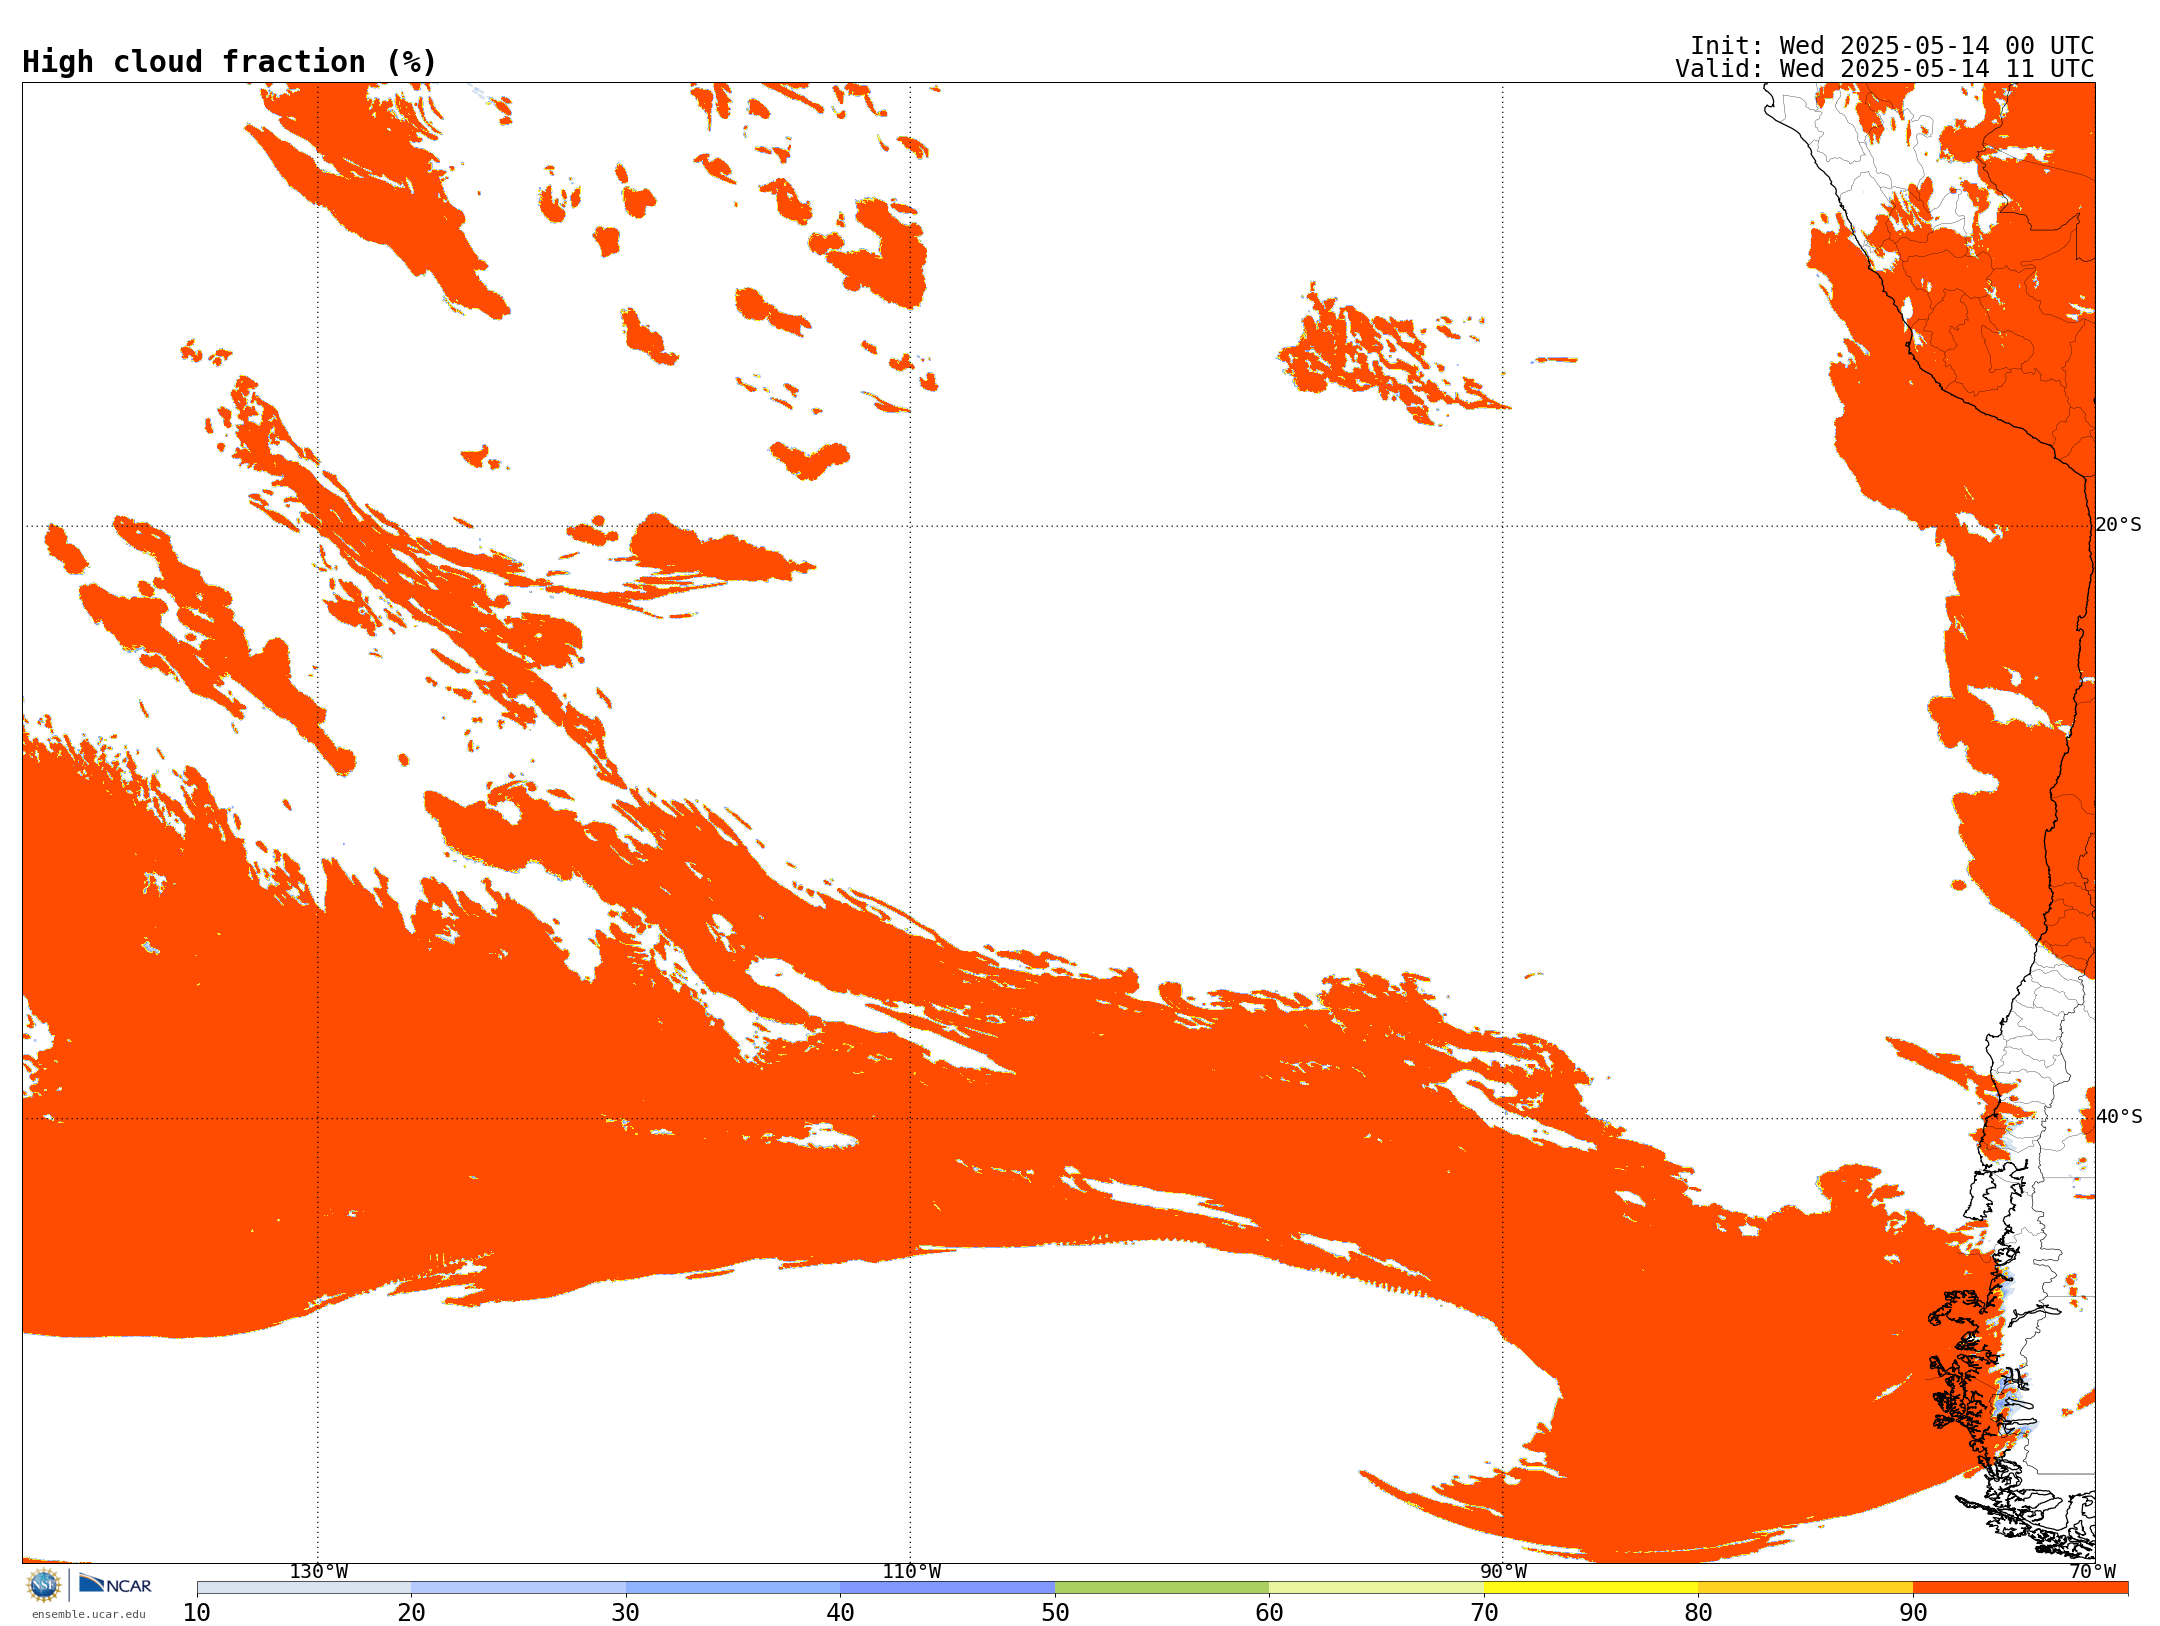Click the 30-40 blue colorbar segment
2160x1626 pixels.
[733, 1588]
